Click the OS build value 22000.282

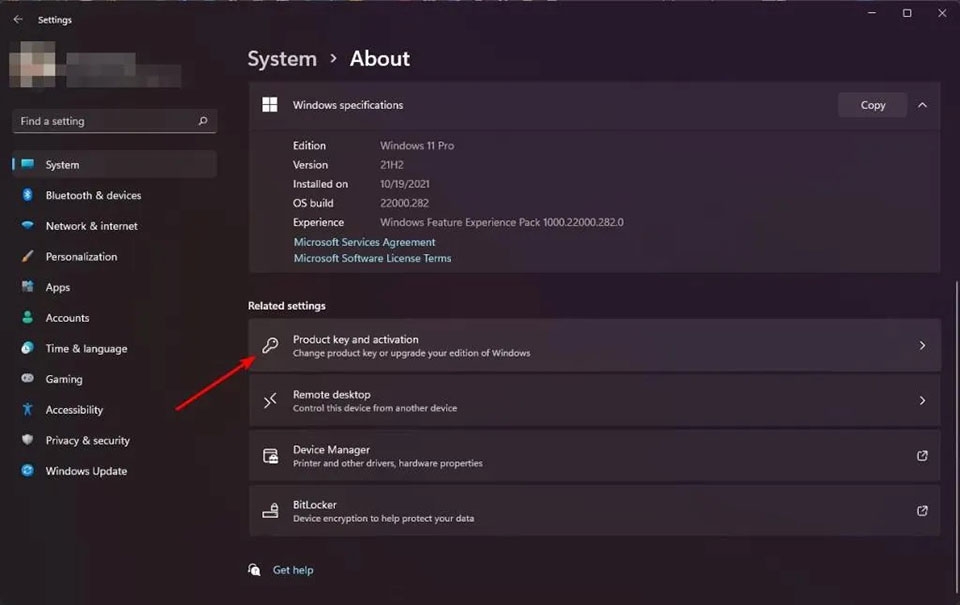(404, 203)
